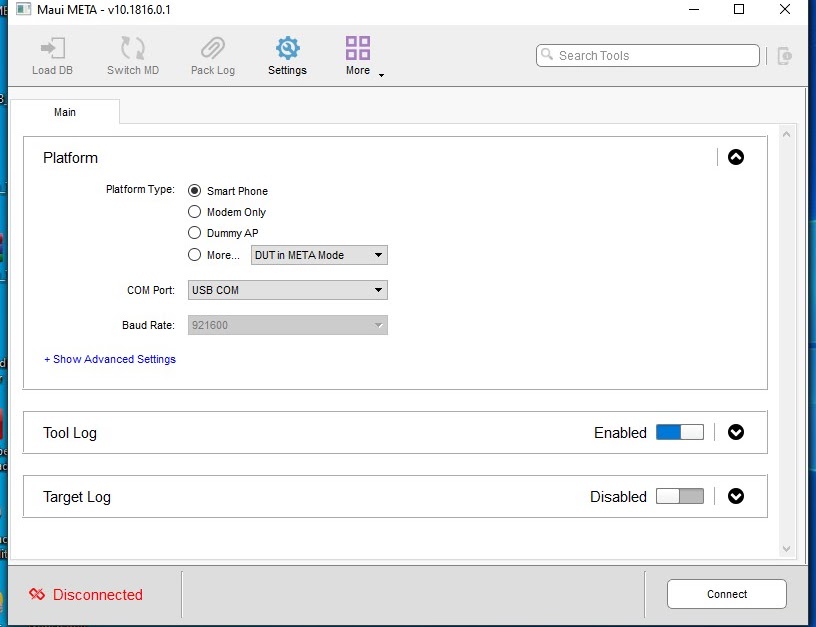Image resolution: width=816 pixels, height=627 pixels.
Task: Focus the Search Tools input field
Action: (647, 55)
